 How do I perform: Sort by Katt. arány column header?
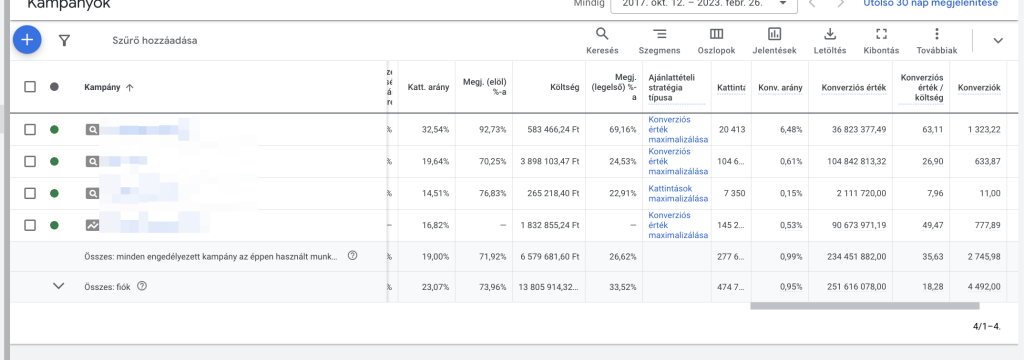[x=428, y=88]
